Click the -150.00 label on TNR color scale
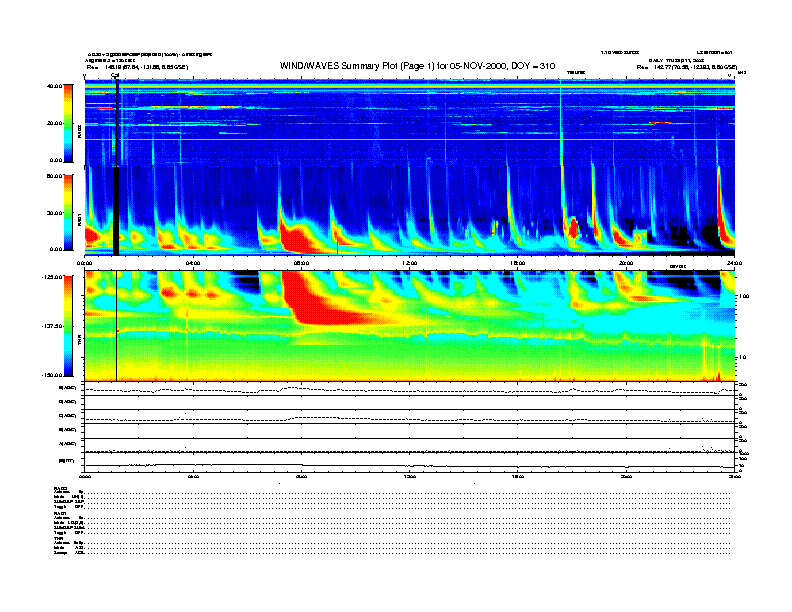 52,375
